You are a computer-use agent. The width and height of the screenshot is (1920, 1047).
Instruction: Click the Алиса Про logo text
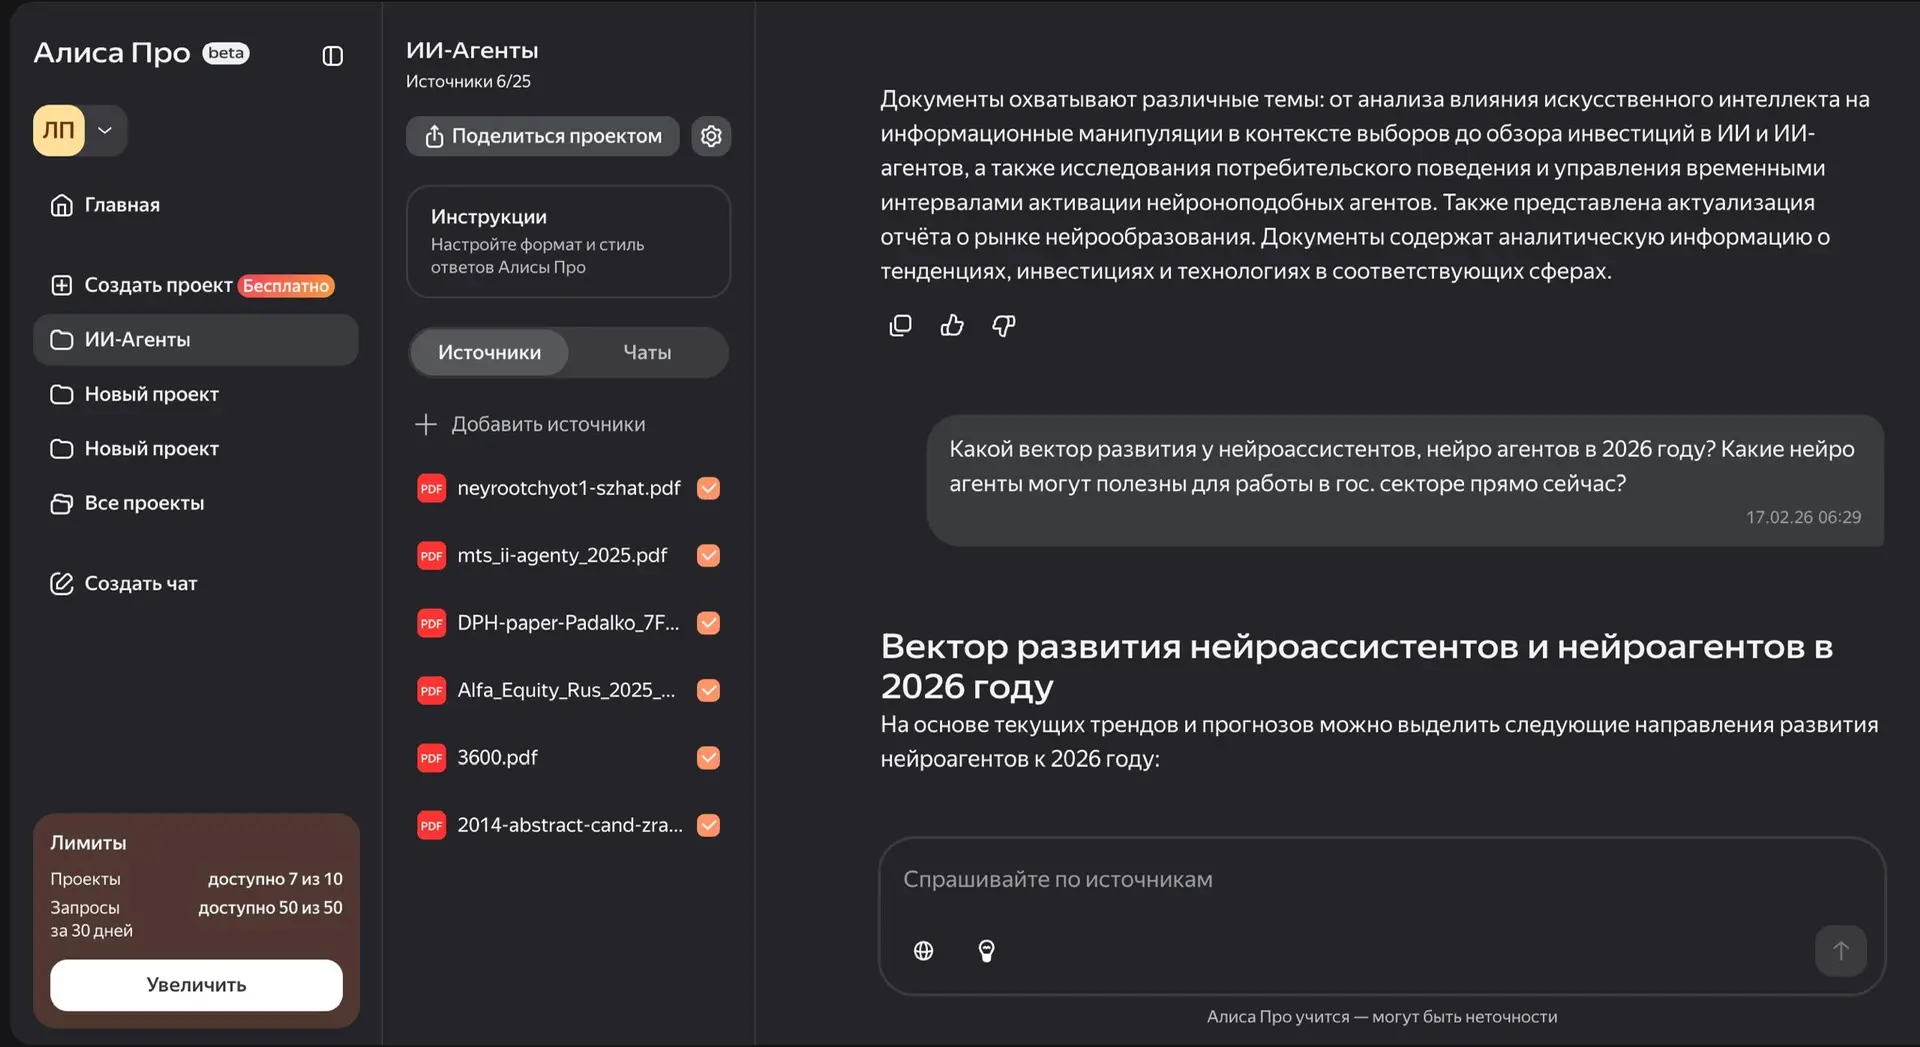[x=112, y=52]
